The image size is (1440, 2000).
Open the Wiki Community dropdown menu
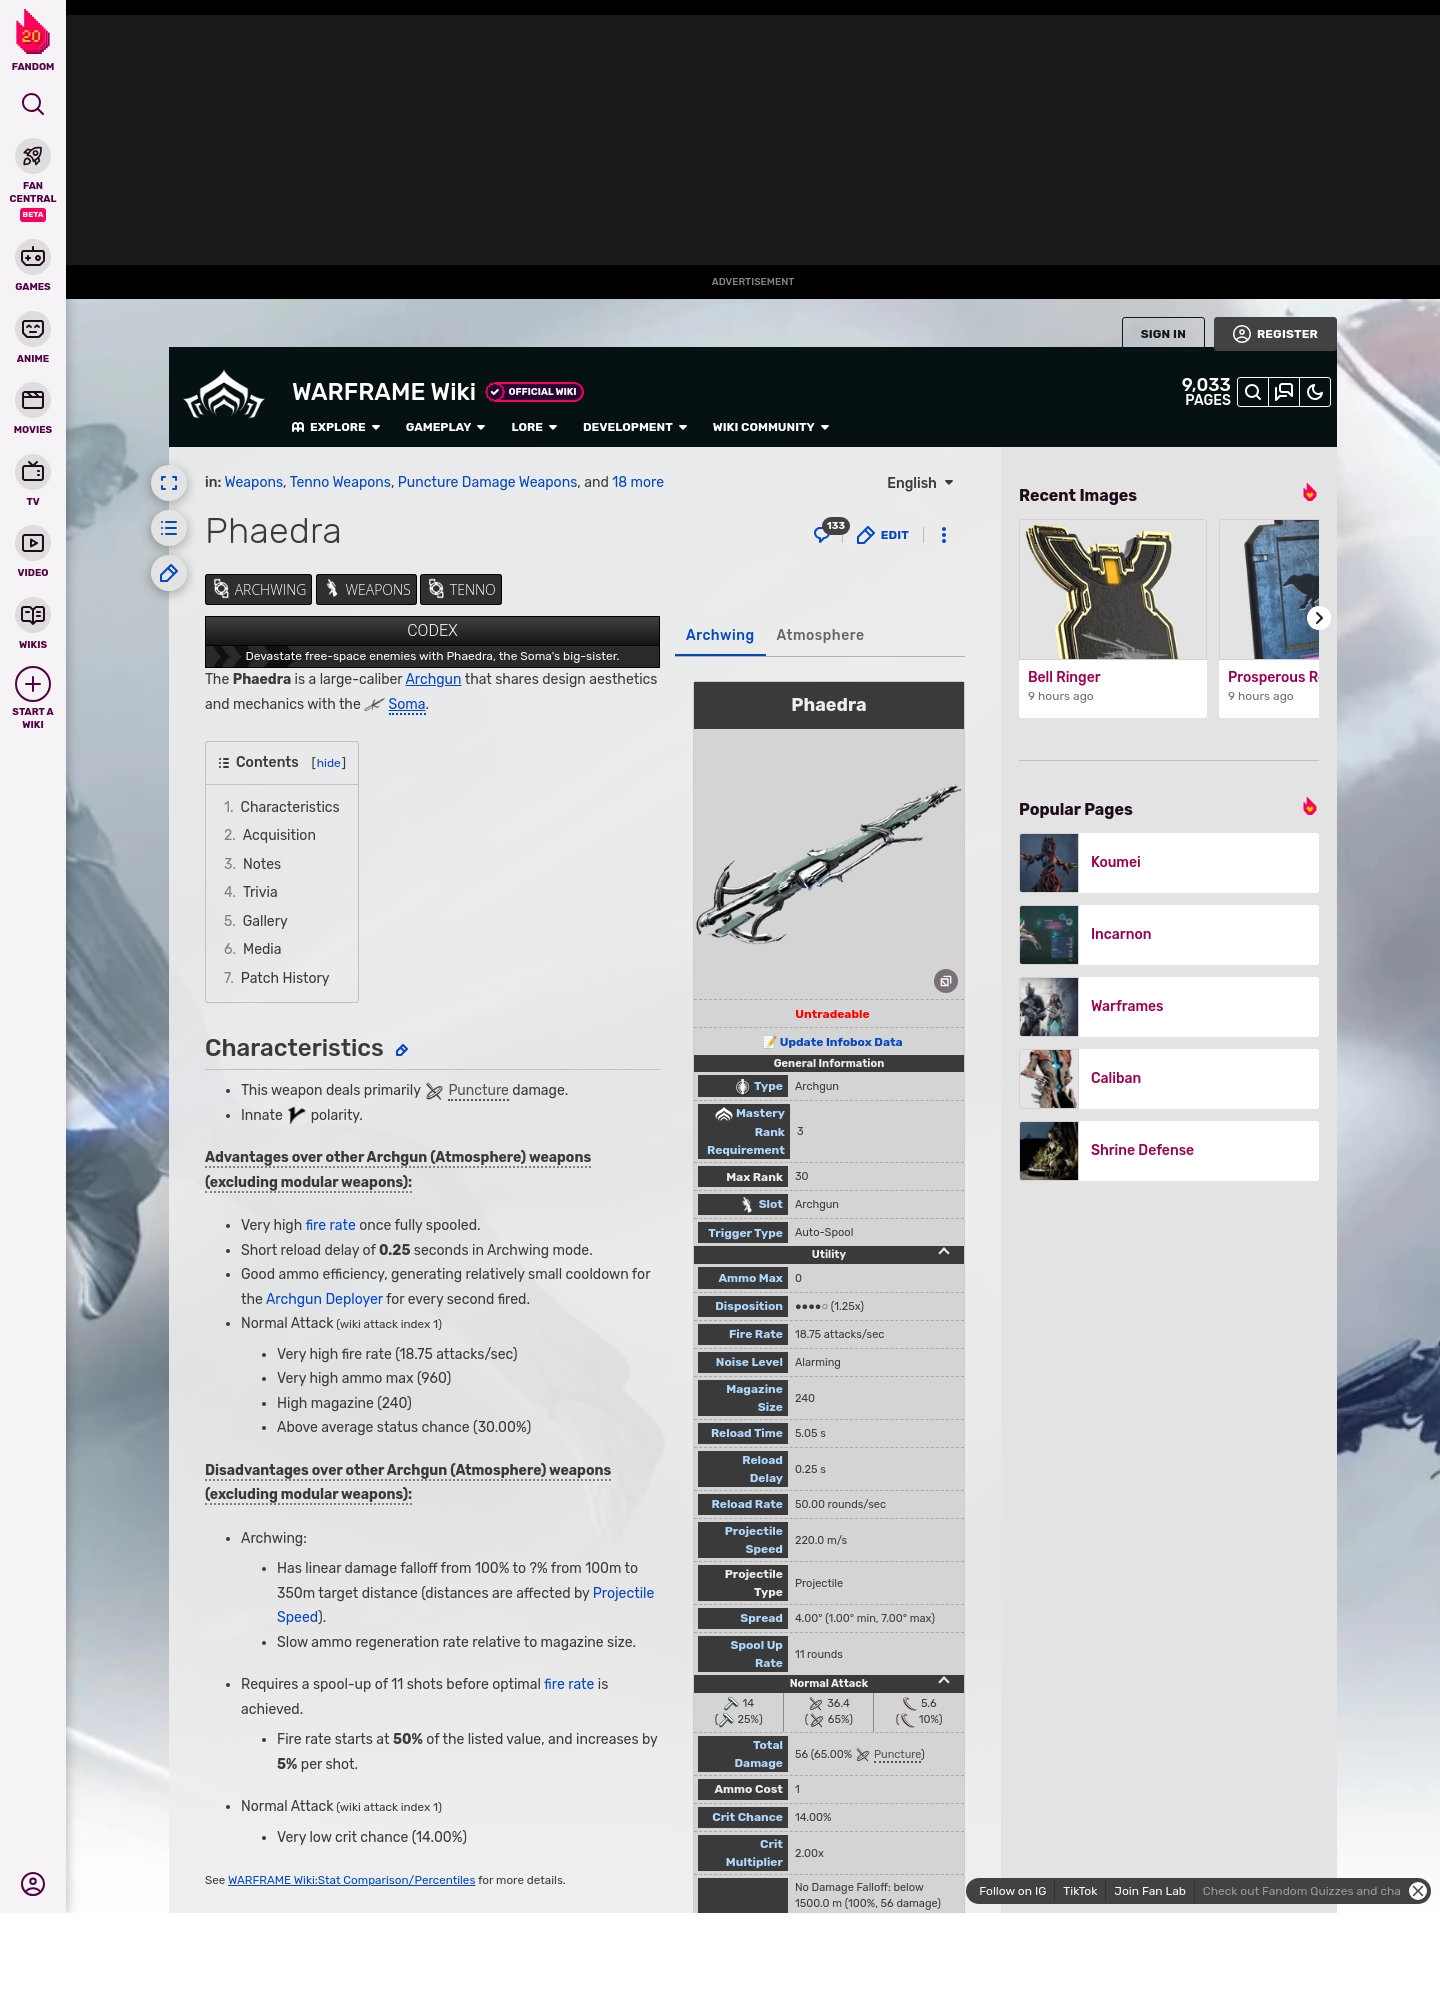(x=771, y=427)
